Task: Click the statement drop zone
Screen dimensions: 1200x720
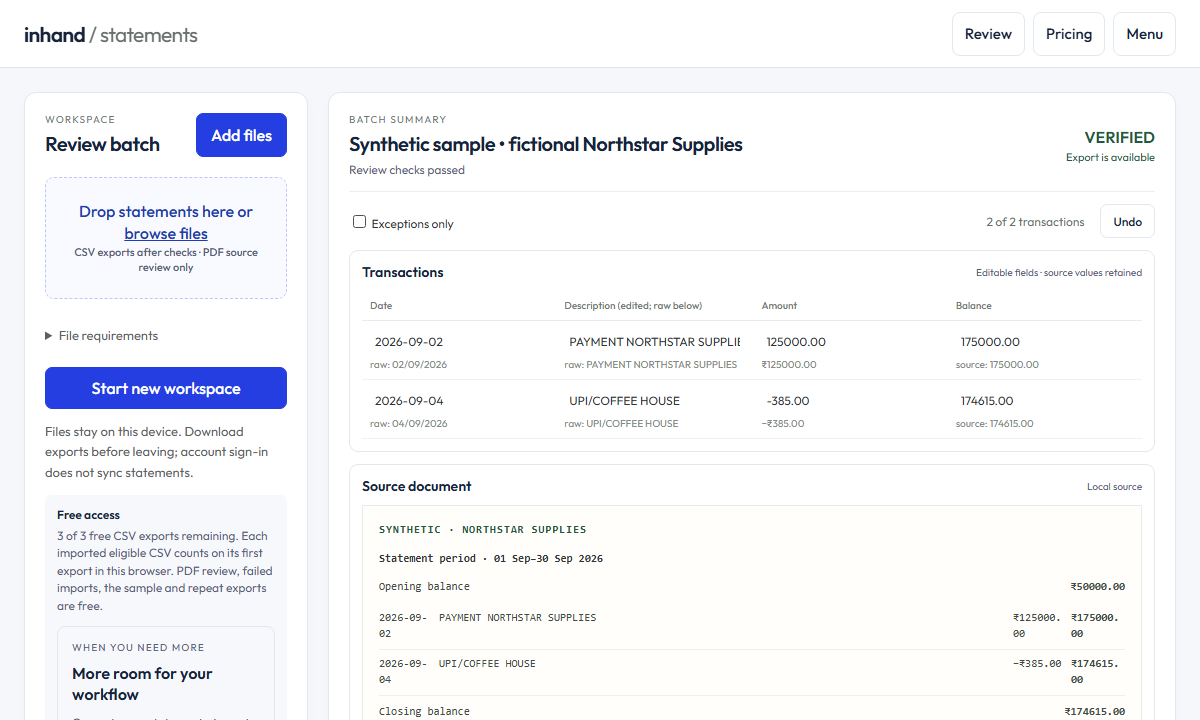Action: [166, 238]
